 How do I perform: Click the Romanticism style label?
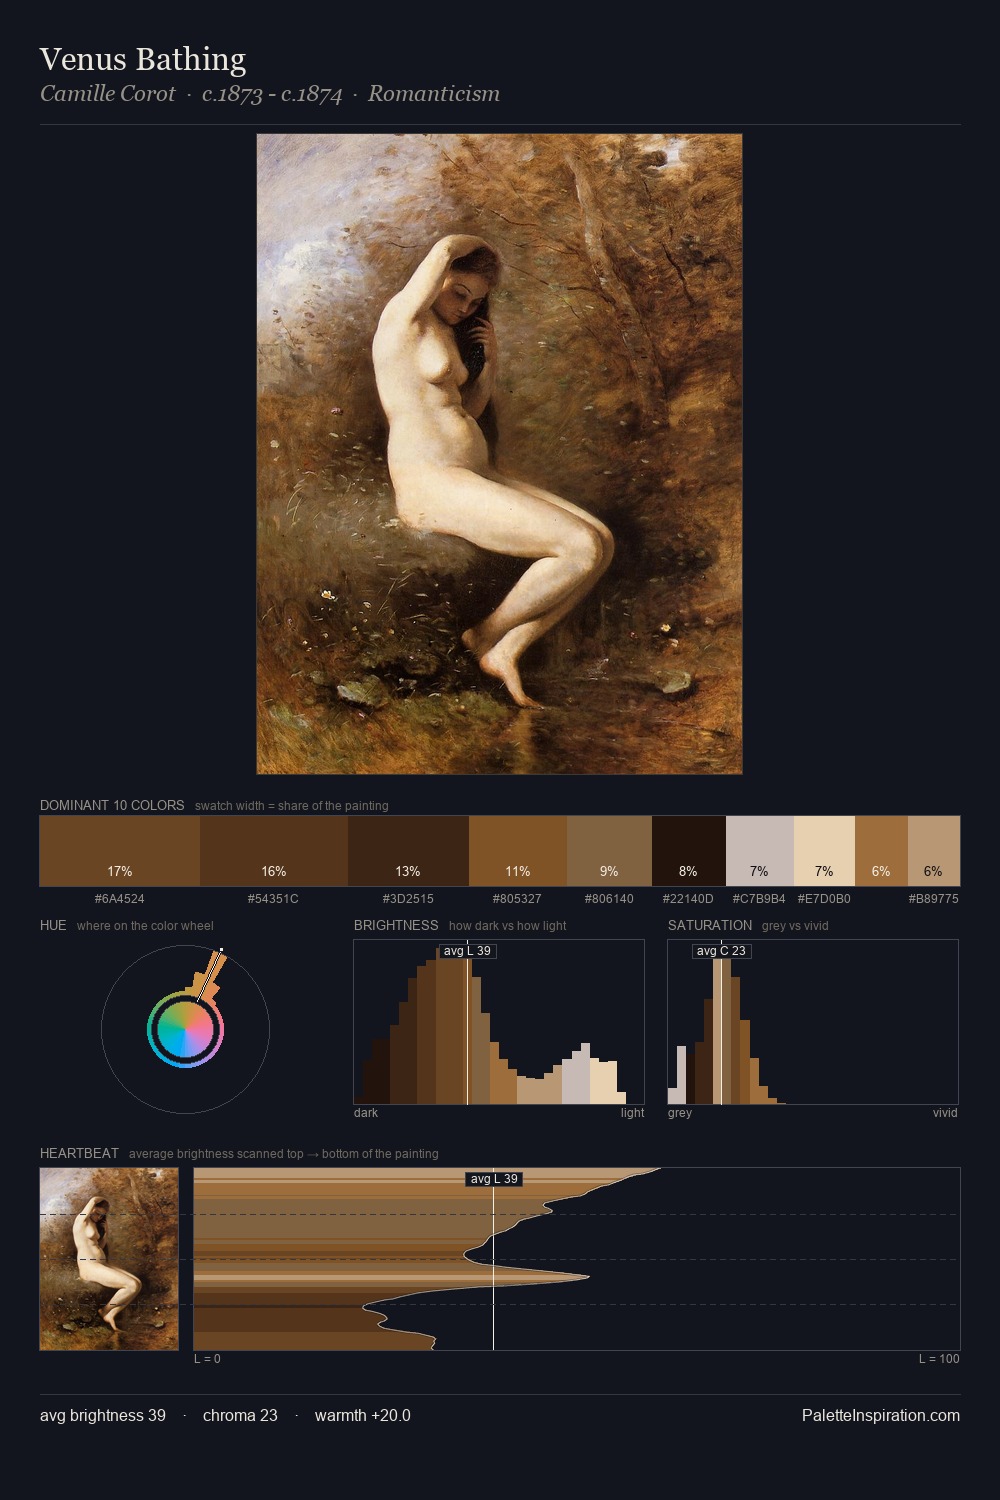click(434, 94)
